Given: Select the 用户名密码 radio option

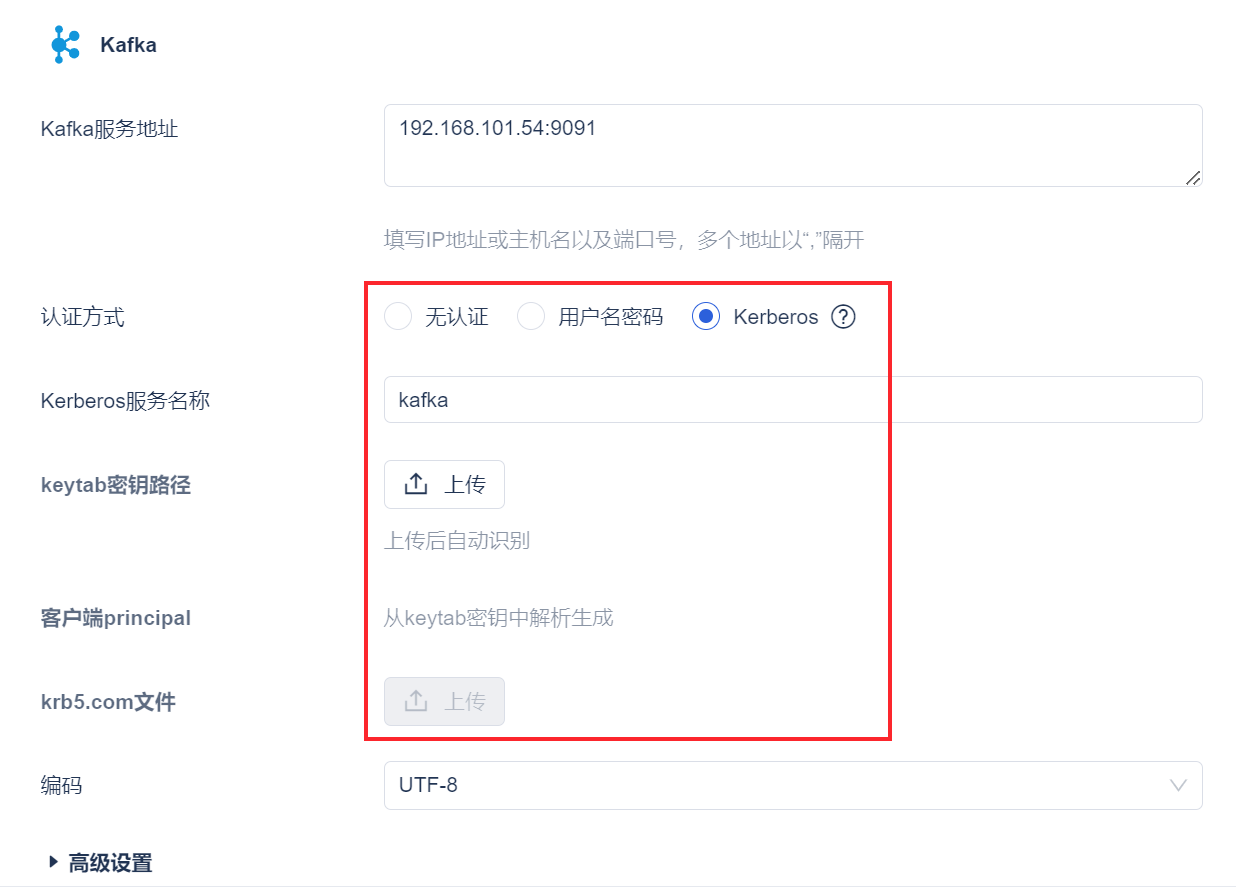Looking at the screenshot, I should tap(530, 317).
